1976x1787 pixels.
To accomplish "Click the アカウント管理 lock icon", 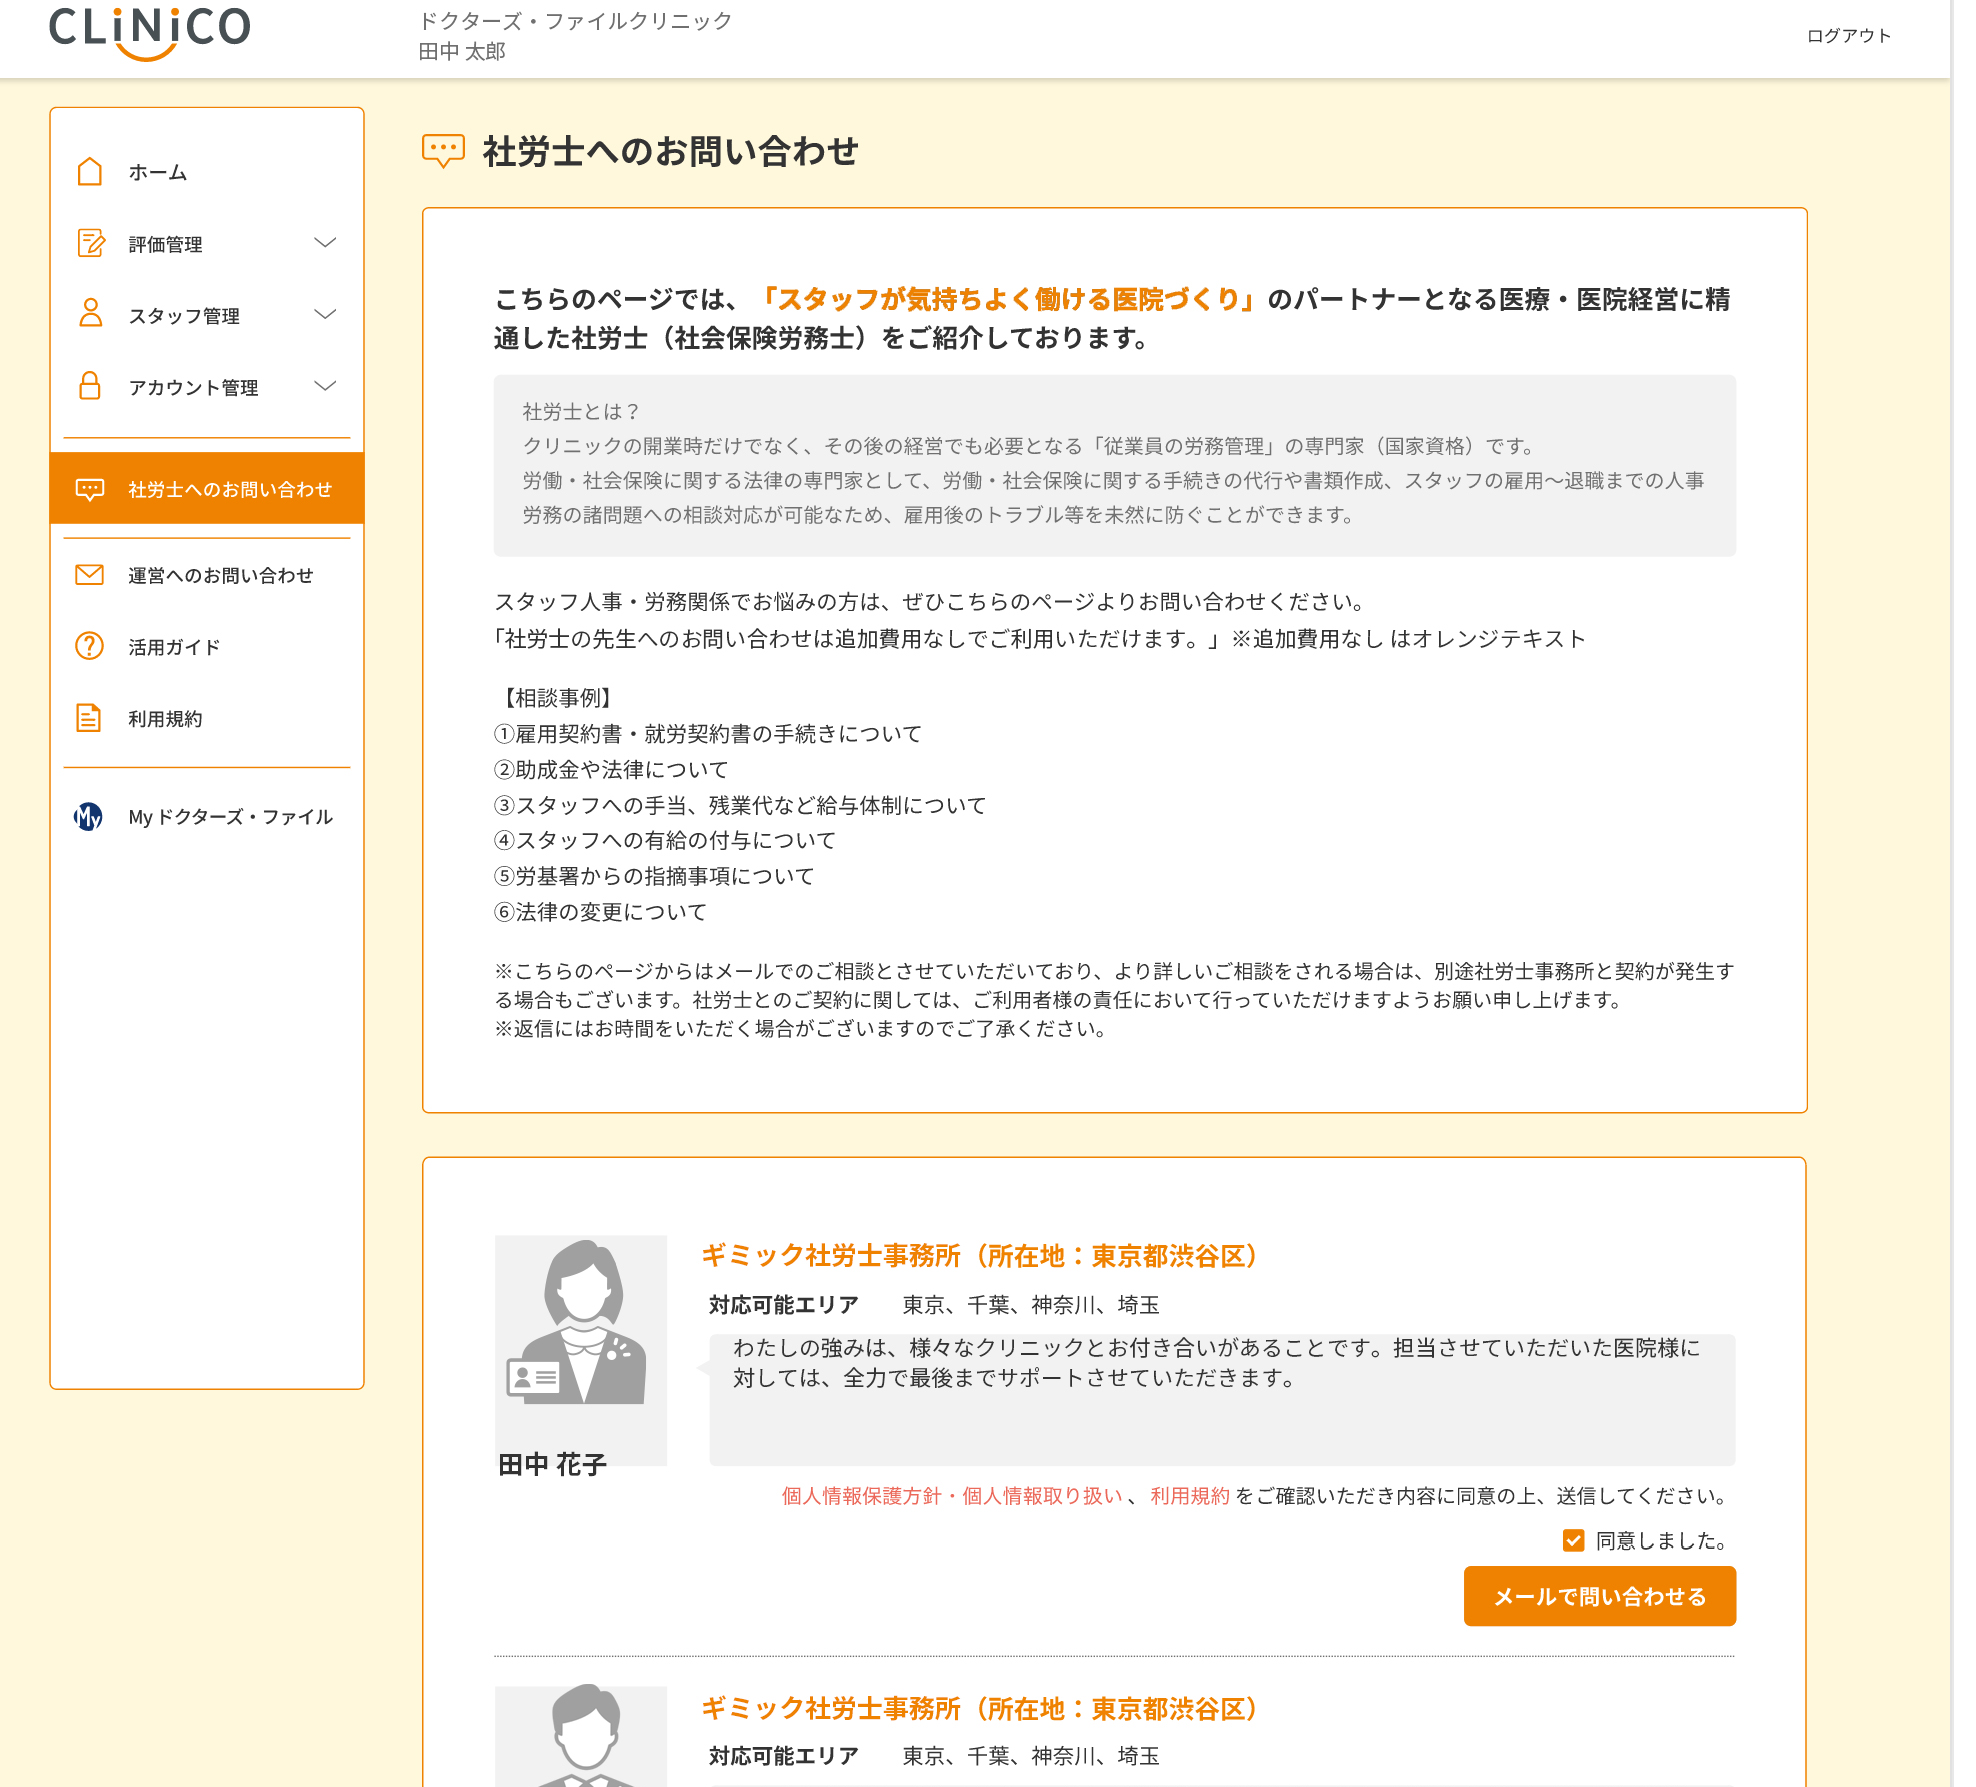I will pos(90,386).
